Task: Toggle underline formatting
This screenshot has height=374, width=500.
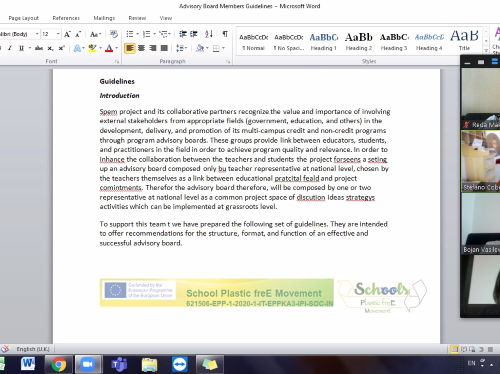Action: point(21,48)
